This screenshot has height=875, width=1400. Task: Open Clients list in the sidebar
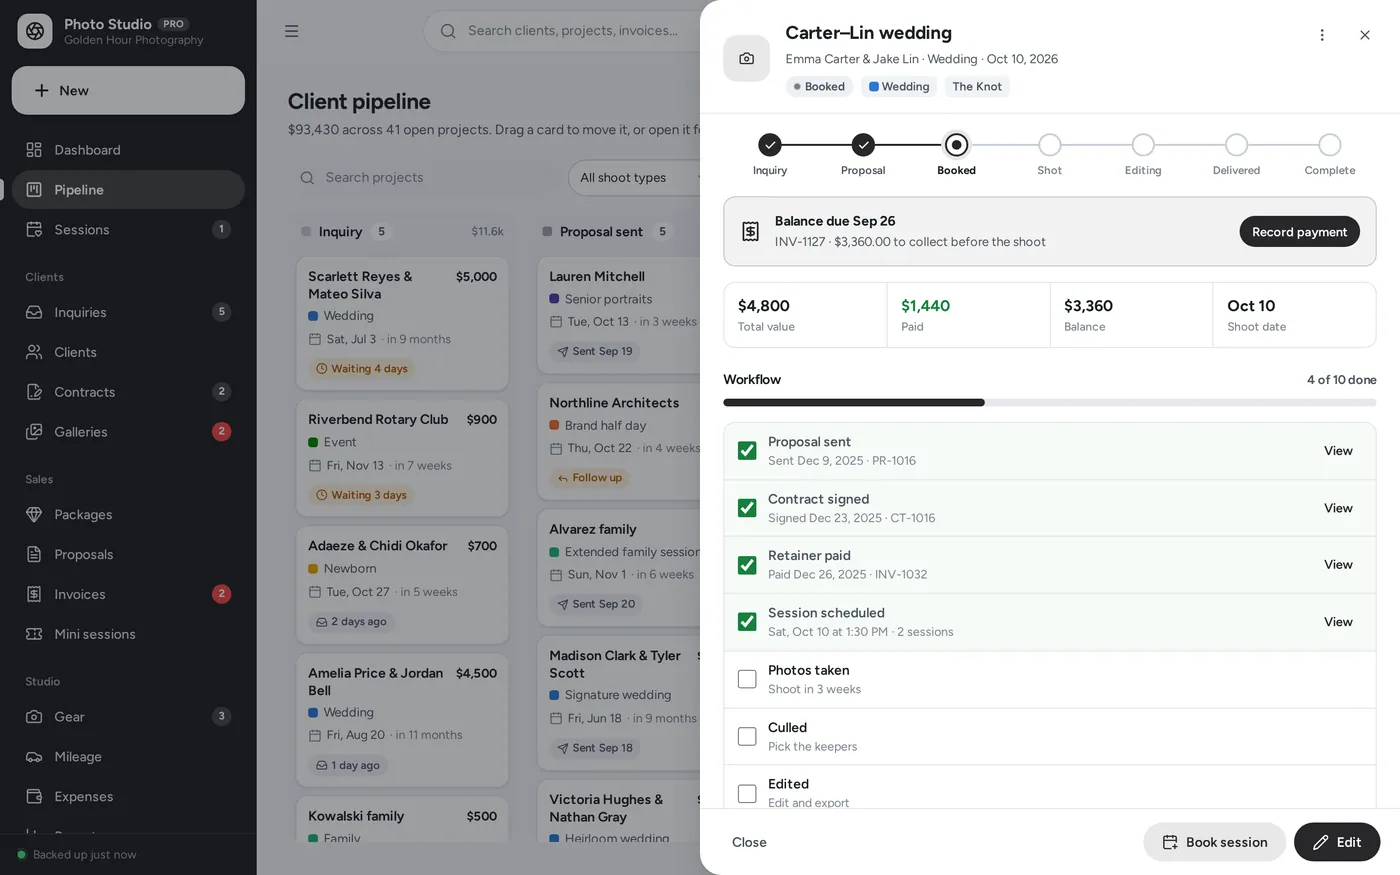[128, 352]
